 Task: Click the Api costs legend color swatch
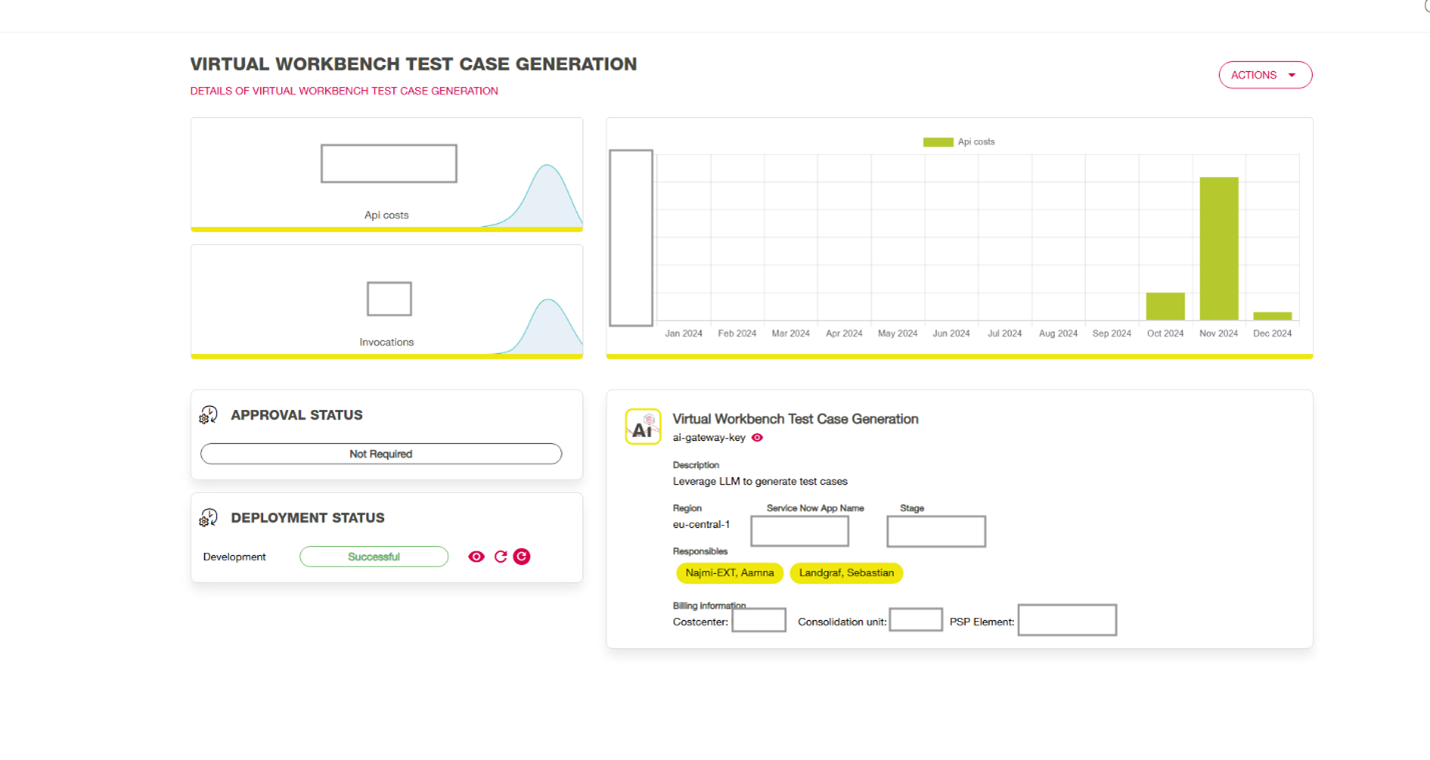(937, 142)
